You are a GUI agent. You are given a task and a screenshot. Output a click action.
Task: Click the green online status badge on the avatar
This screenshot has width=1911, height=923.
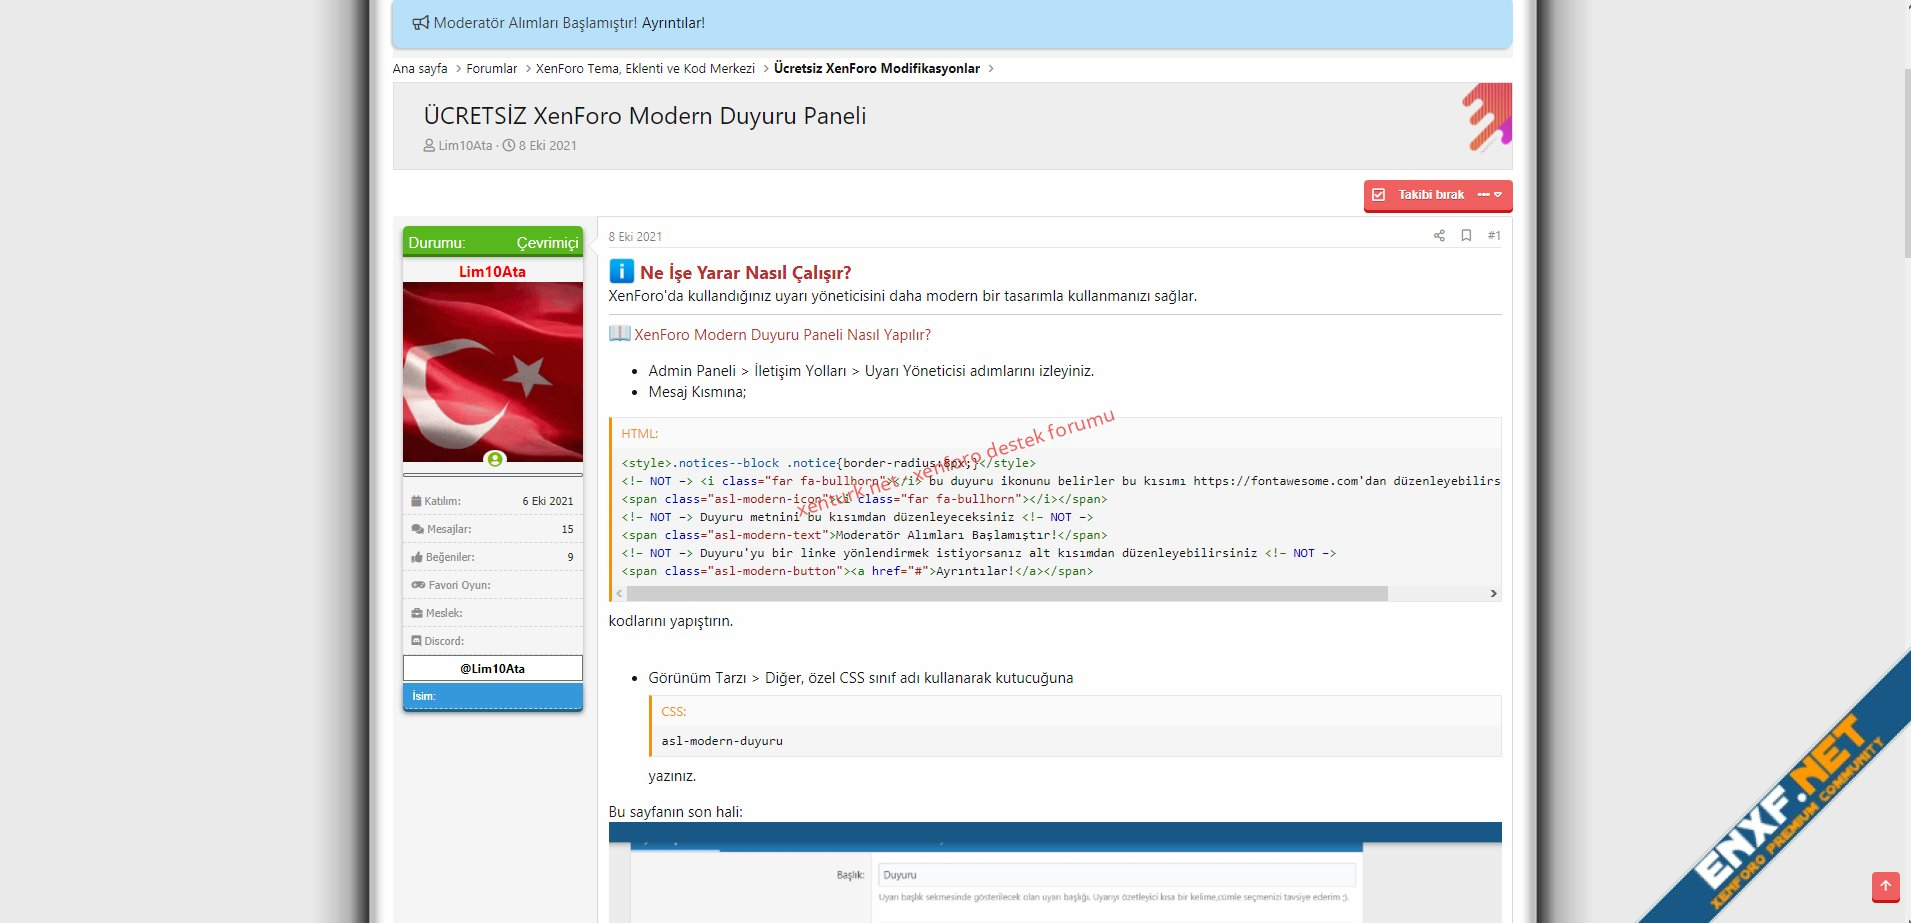coord(494,459)
